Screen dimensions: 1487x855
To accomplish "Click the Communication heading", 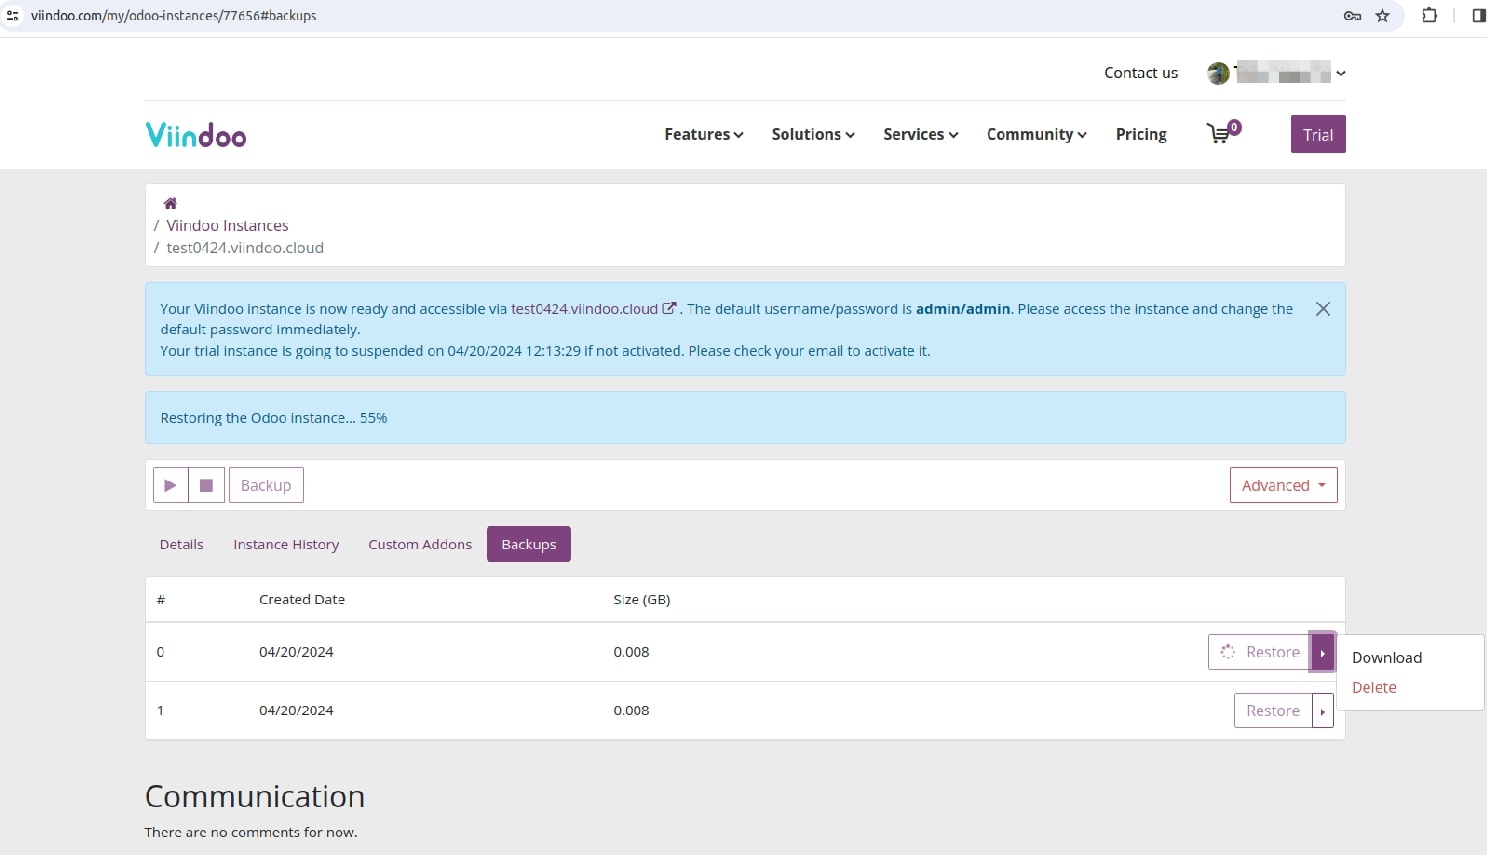I will (x=255, y=797).
